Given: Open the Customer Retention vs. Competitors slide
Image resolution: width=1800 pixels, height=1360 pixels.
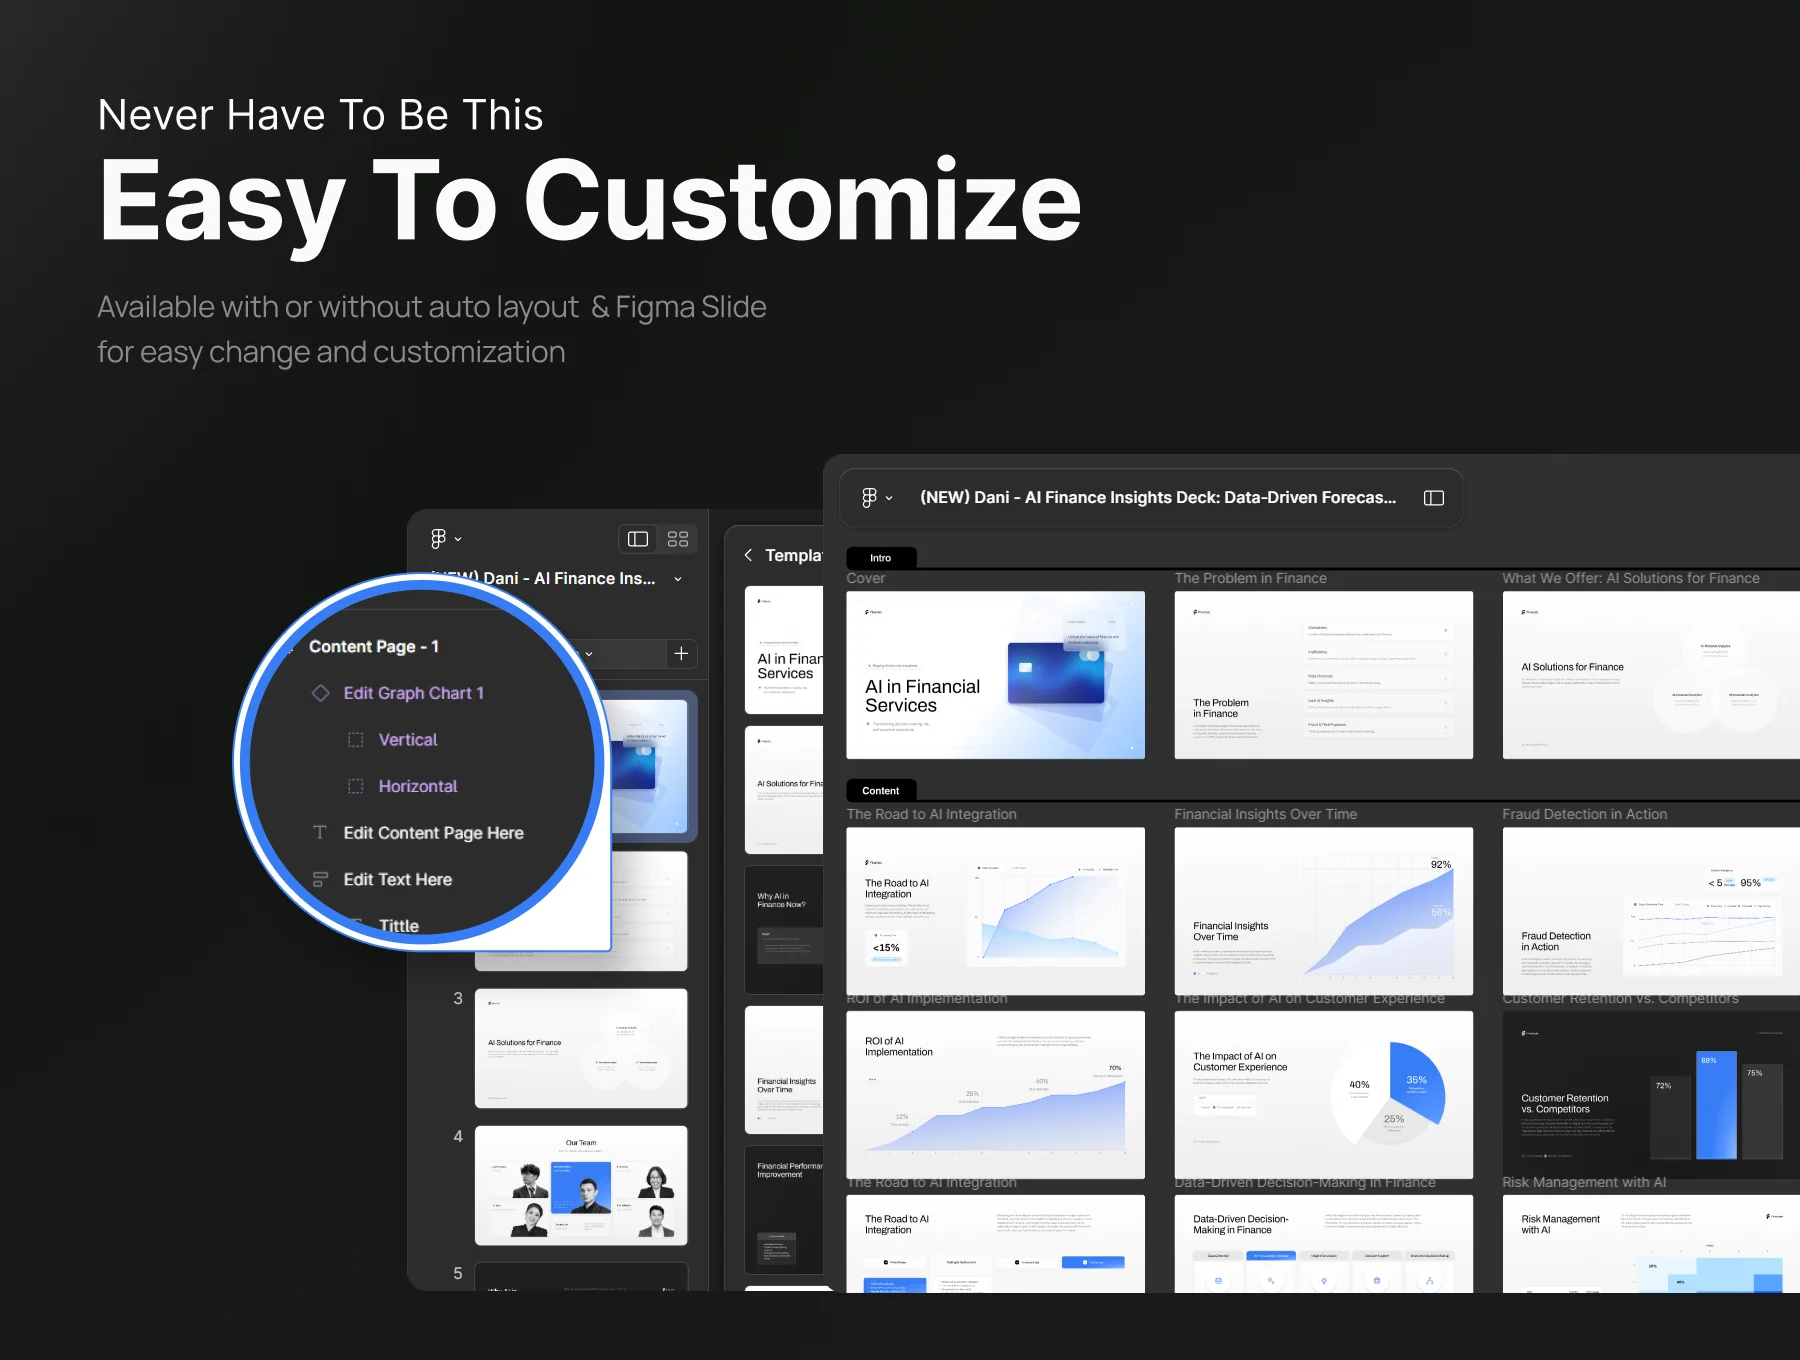Looking at the screenshot, I should pyautogui.click(x=1651, y=1095).
